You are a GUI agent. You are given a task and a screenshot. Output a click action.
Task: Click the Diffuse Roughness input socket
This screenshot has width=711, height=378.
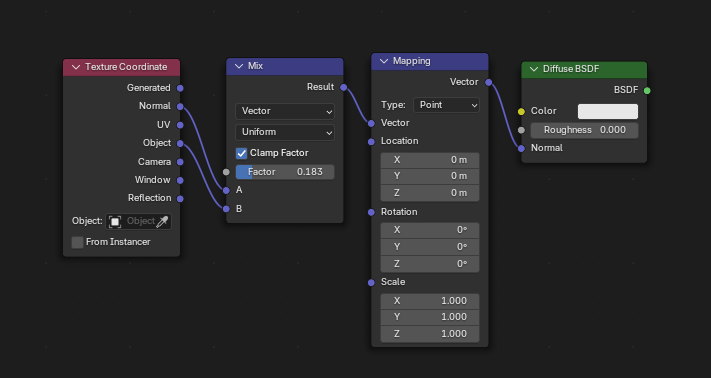point(521,130)
